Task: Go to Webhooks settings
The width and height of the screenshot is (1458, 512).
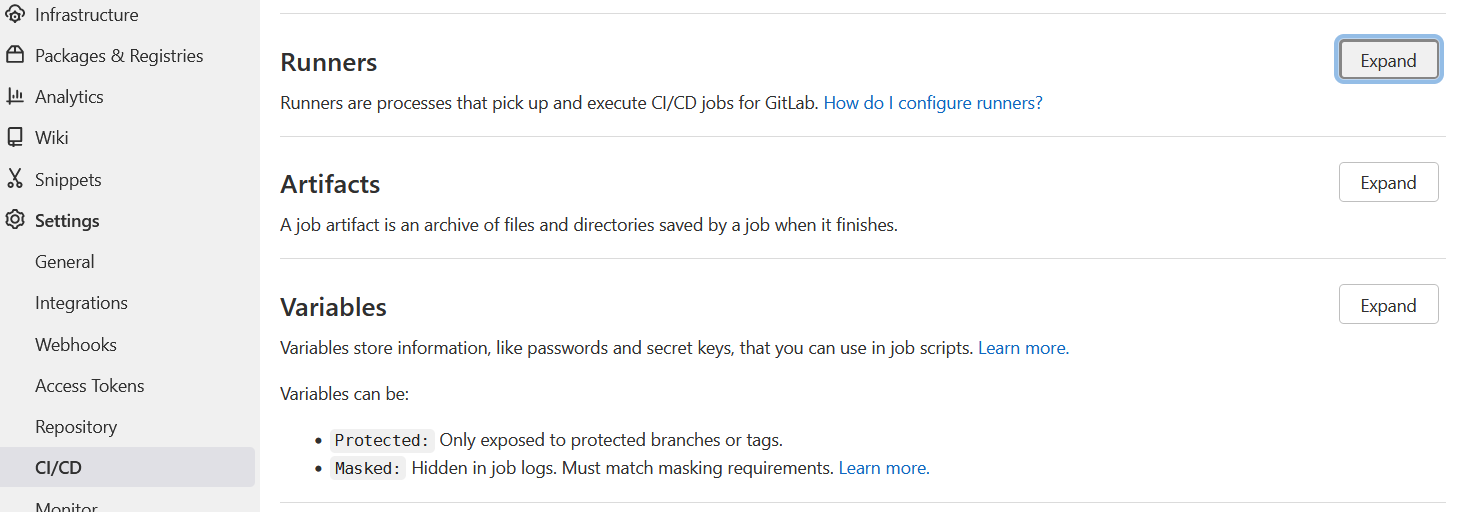Action: point(76,345)
